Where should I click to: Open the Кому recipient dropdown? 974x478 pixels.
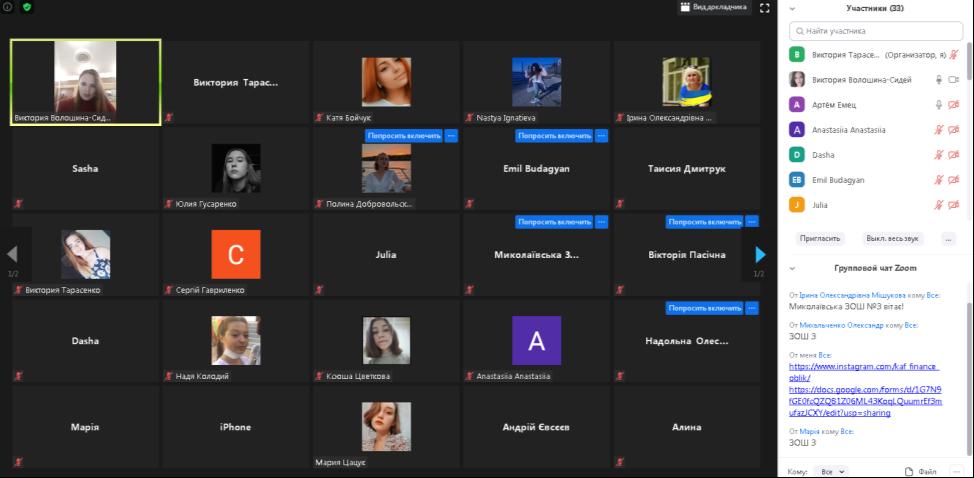point(830,471)
